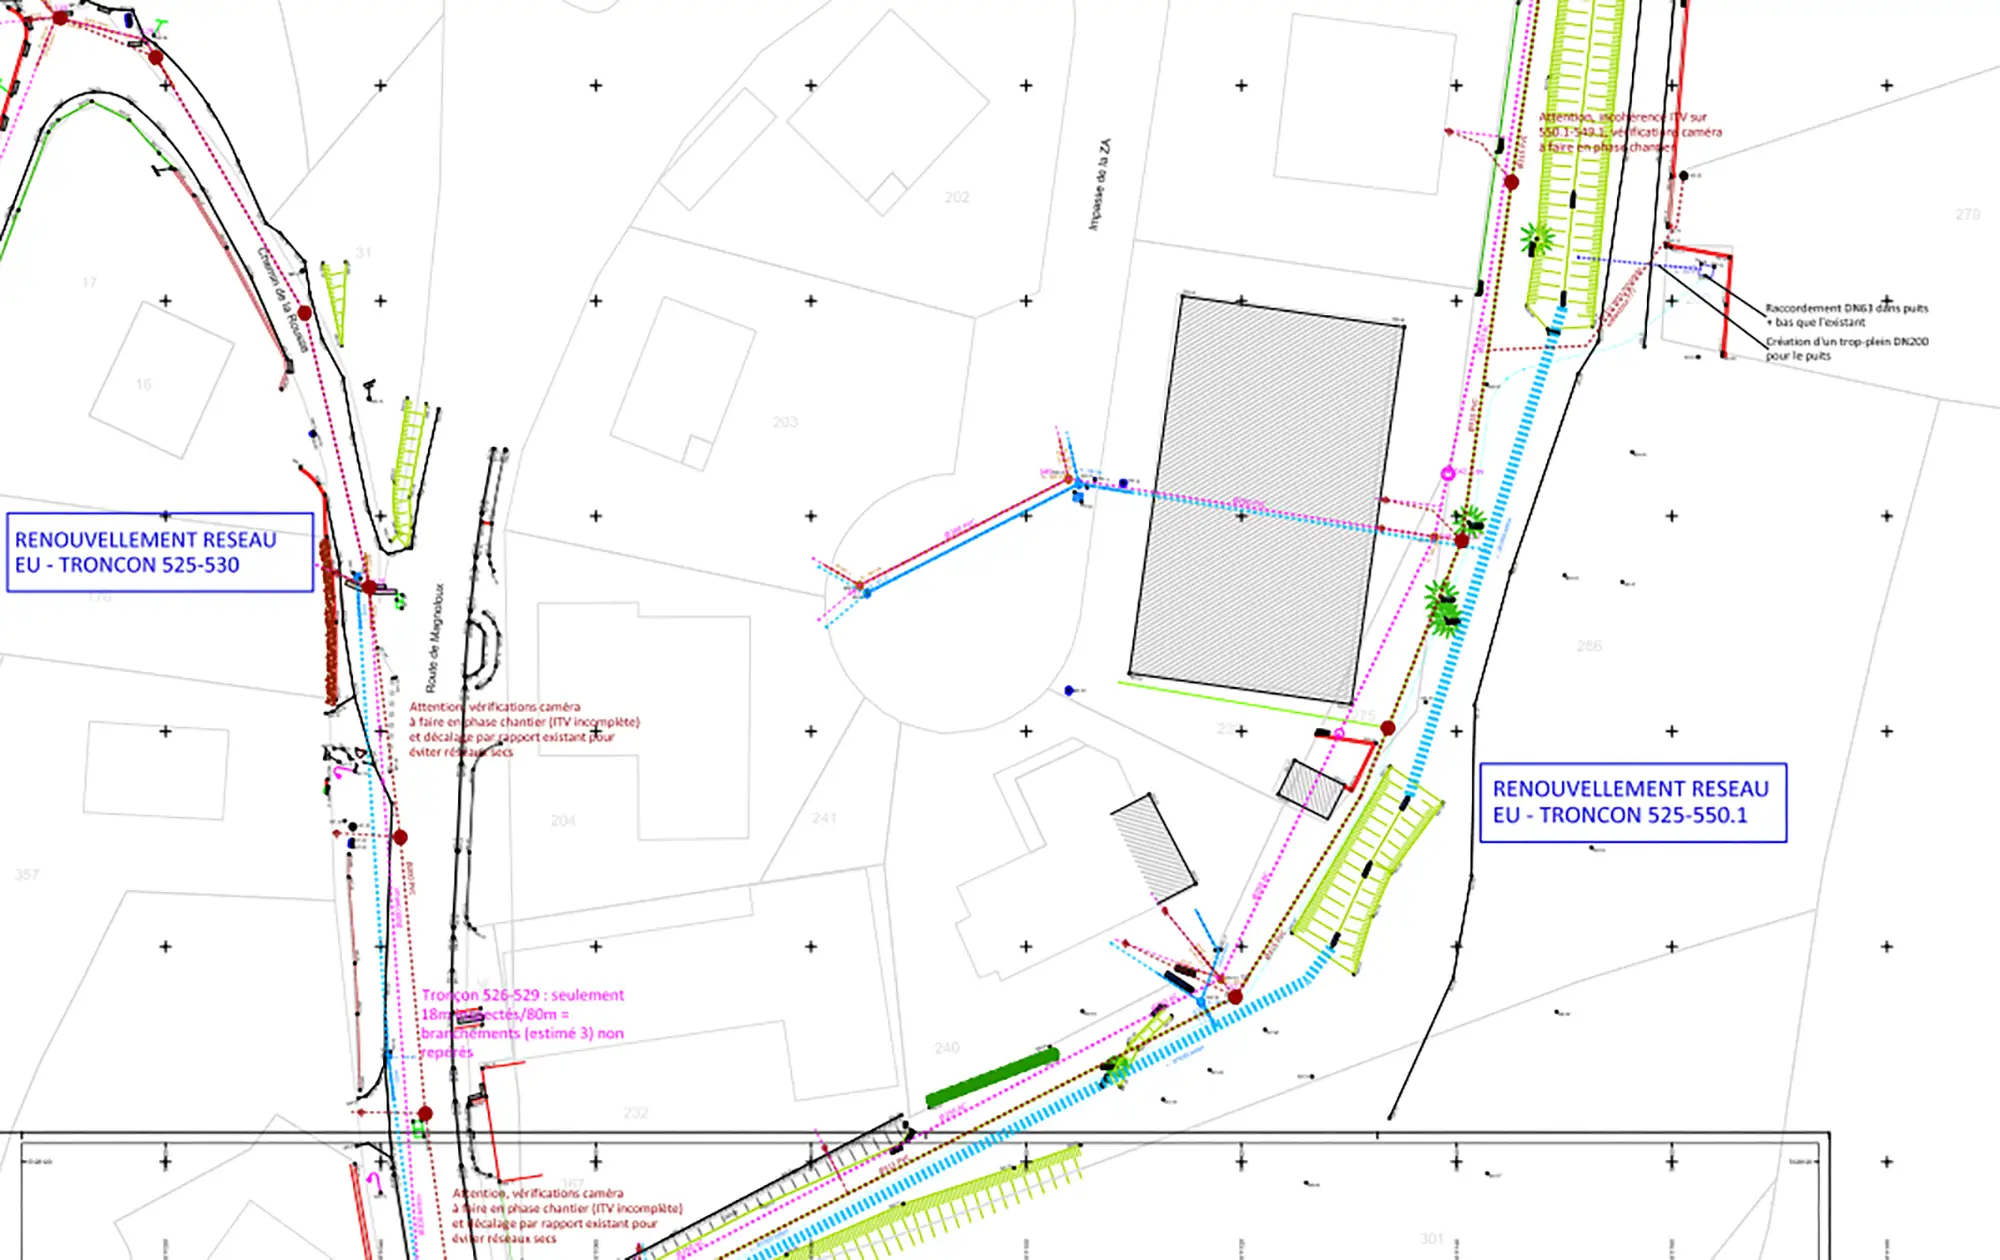Select the small hatched square building
Viewport: 2000px width, 1260px height.
tap(1311, 790)
